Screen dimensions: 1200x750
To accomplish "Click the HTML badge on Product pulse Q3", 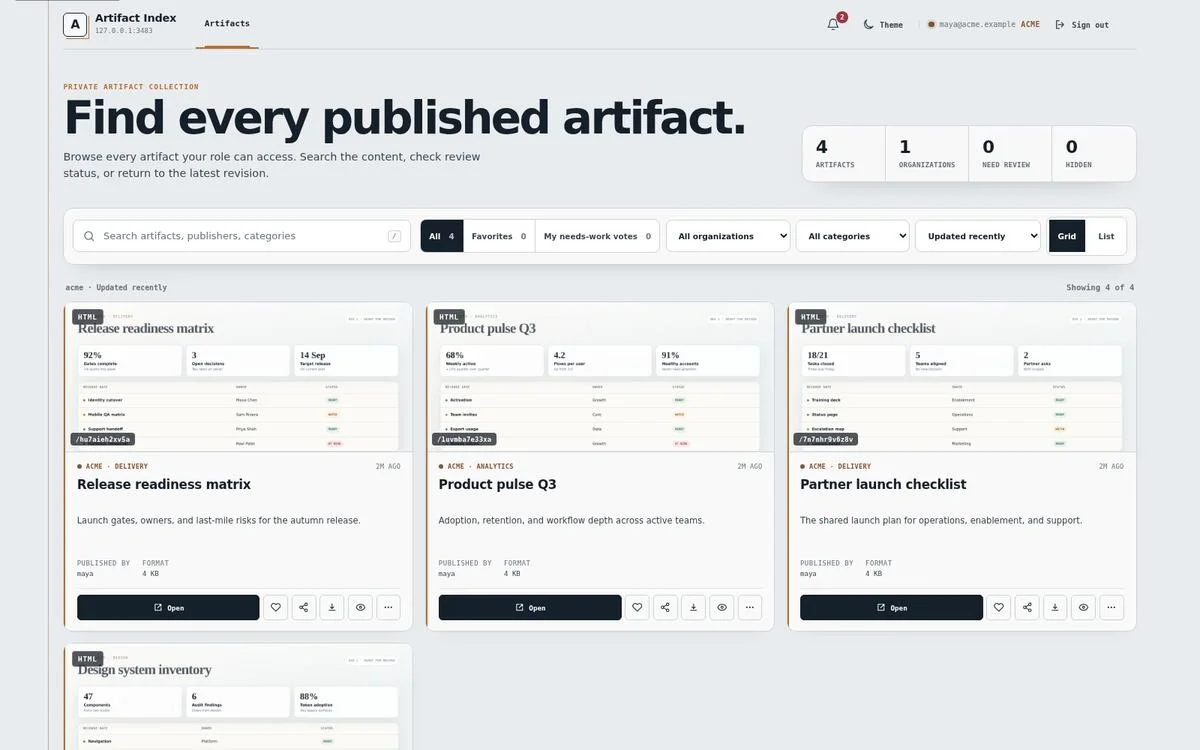I will click(x=449, y=317).
